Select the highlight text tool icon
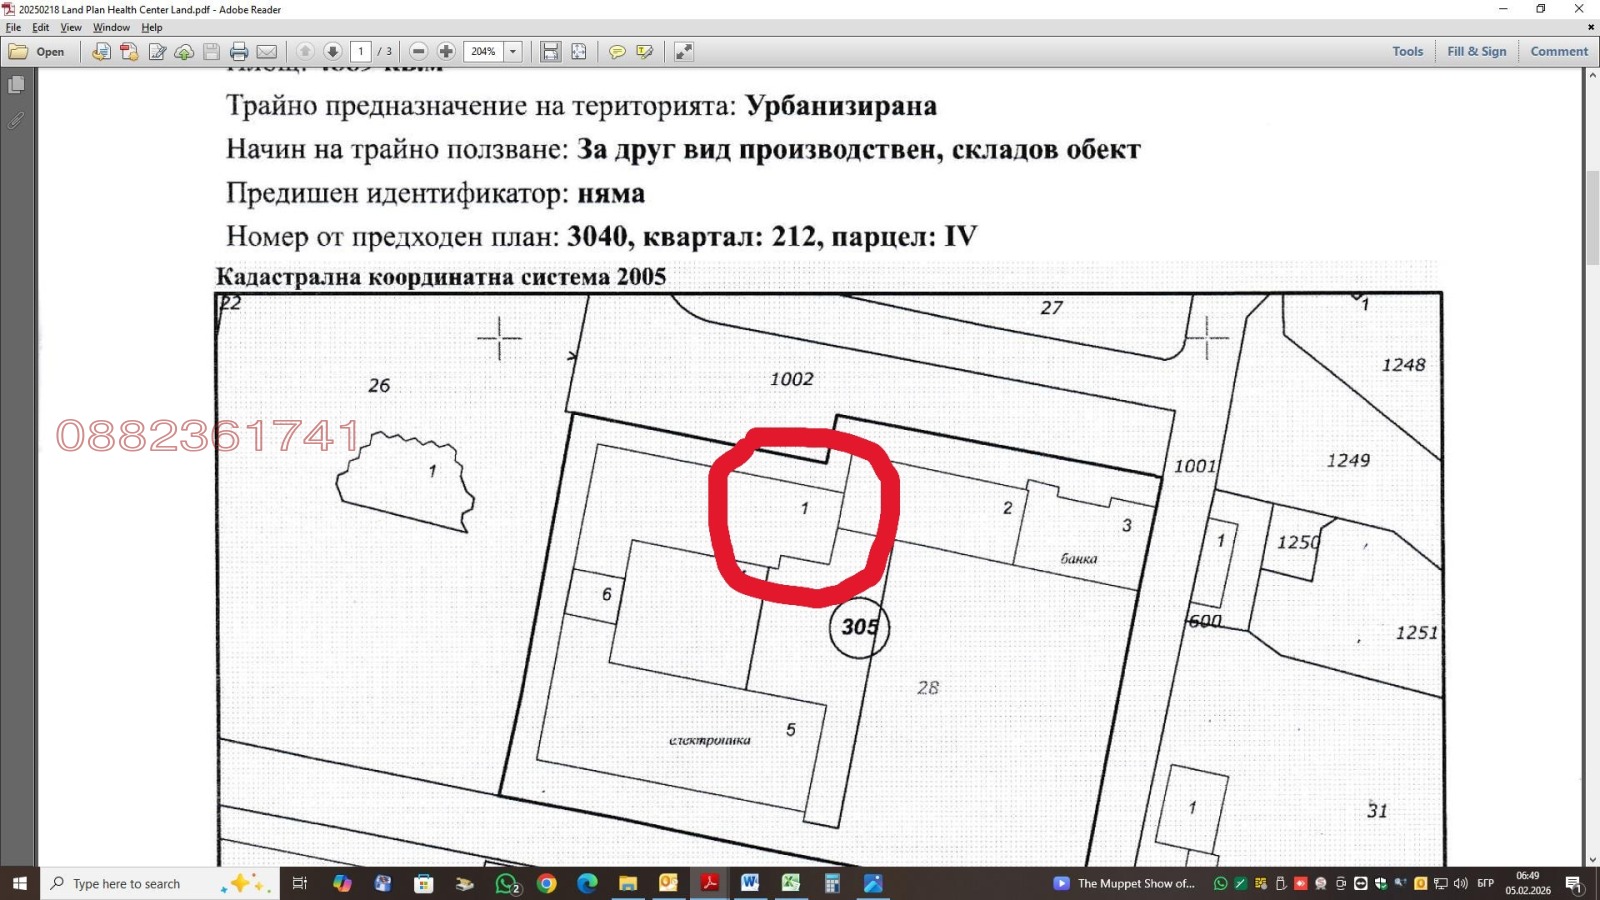This screenshot has height=900, width=1600. pyautogui.click(x=645, y=52)
